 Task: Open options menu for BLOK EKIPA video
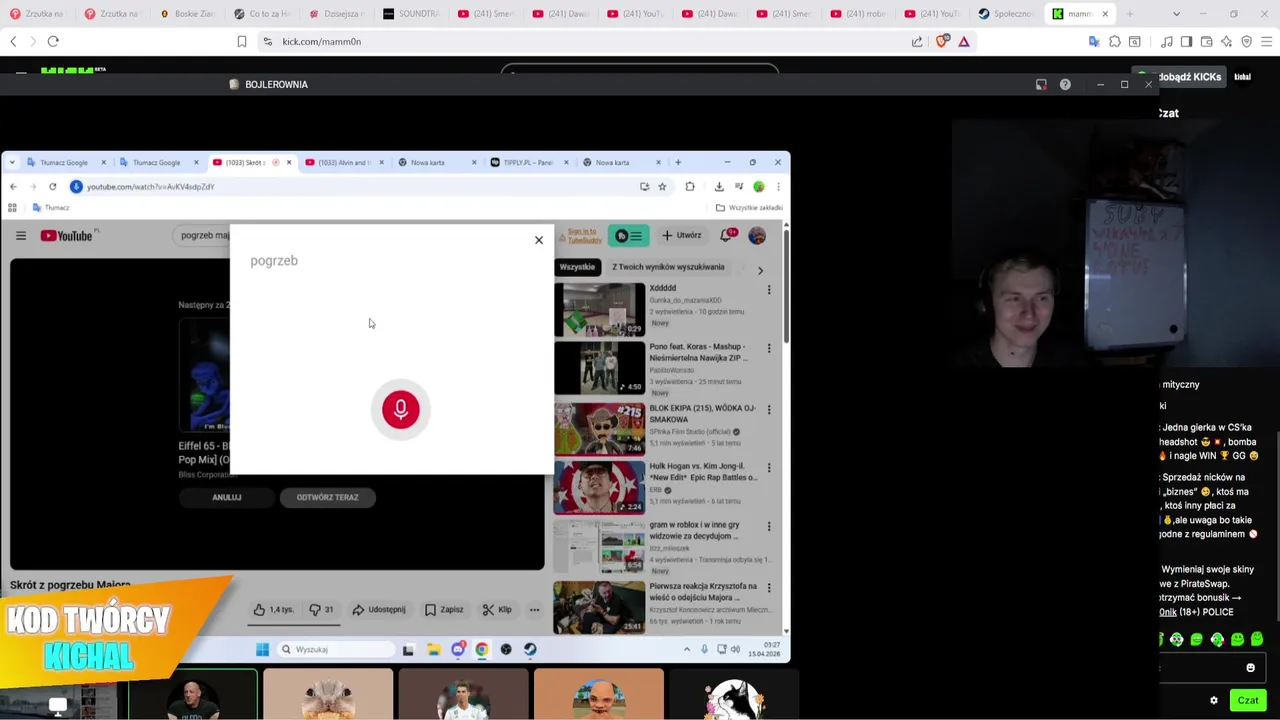tap(769, 409)
